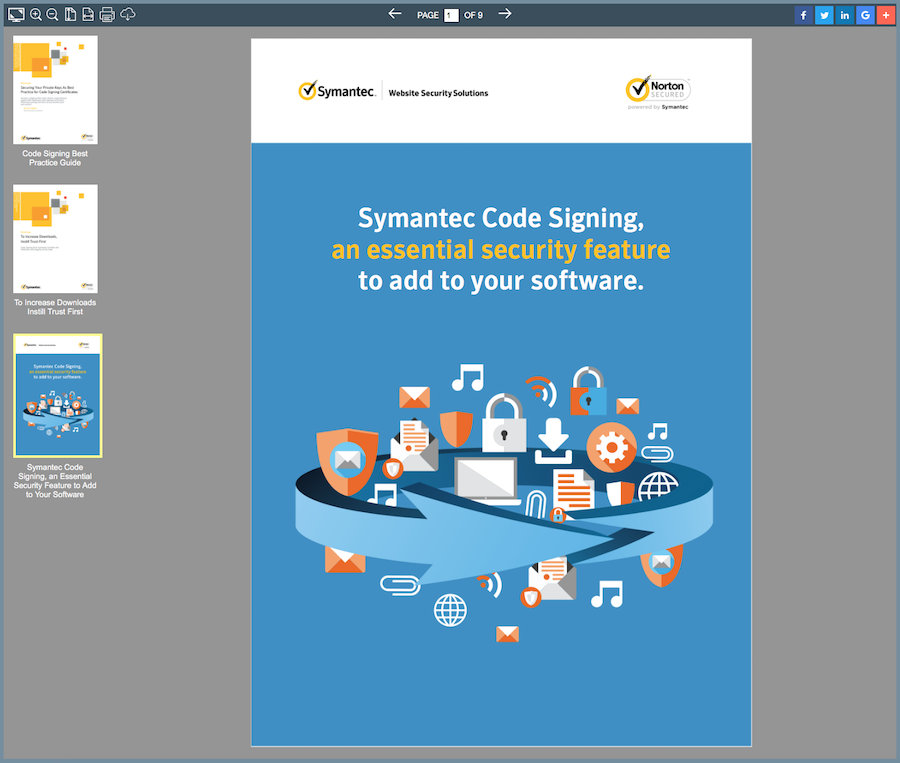Print the document
The width and height of the screenshot is (900, 763).
click(107, 14)
